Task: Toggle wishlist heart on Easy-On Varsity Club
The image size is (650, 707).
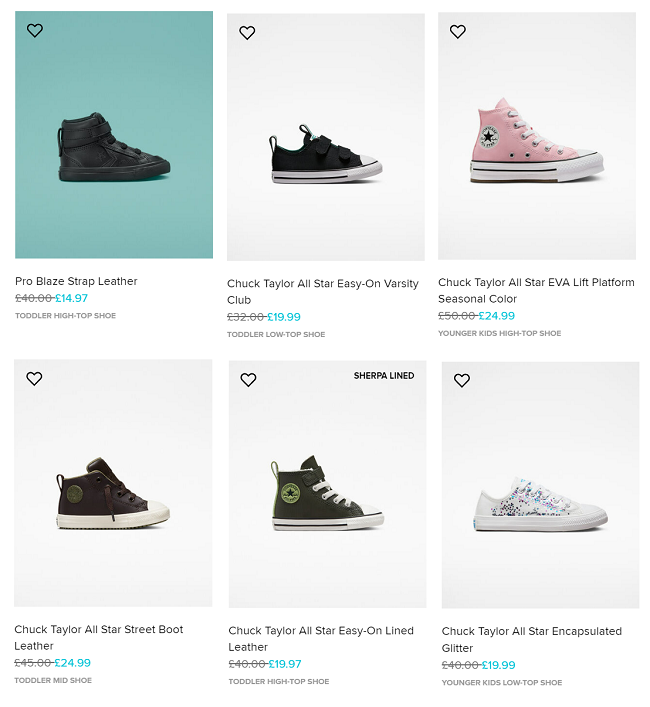Action: (x=247, y=33)
